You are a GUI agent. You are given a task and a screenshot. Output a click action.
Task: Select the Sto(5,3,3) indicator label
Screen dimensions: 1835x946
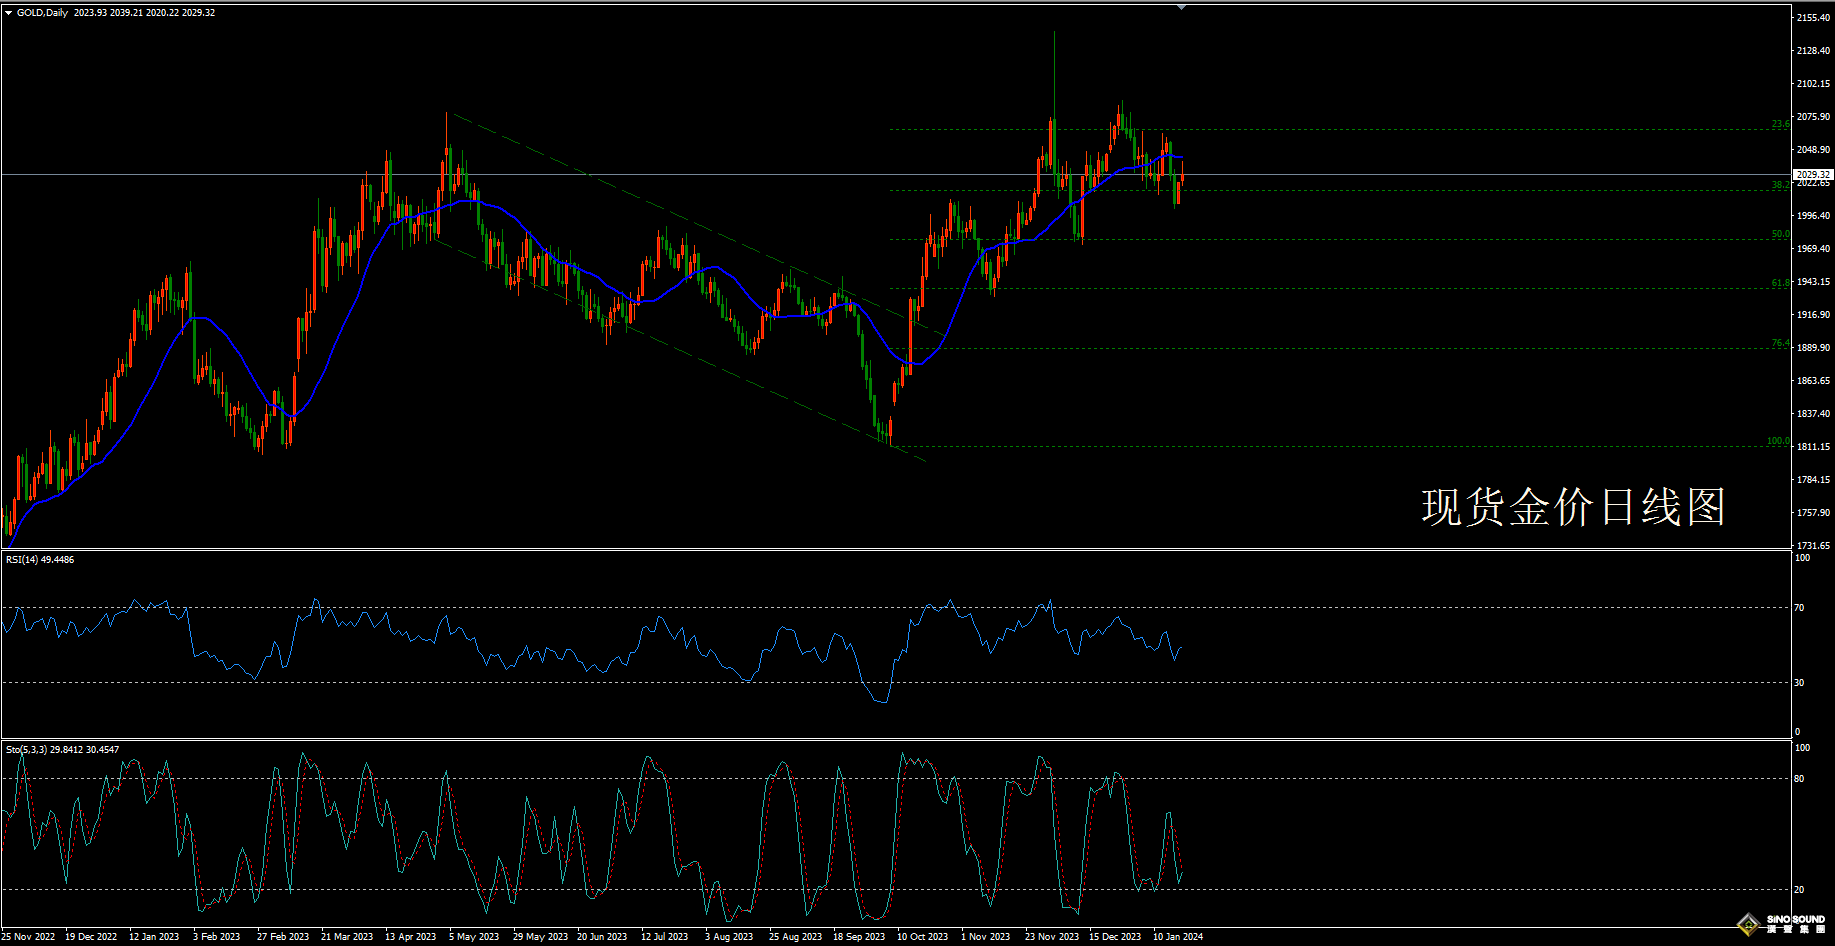point(62,750)
